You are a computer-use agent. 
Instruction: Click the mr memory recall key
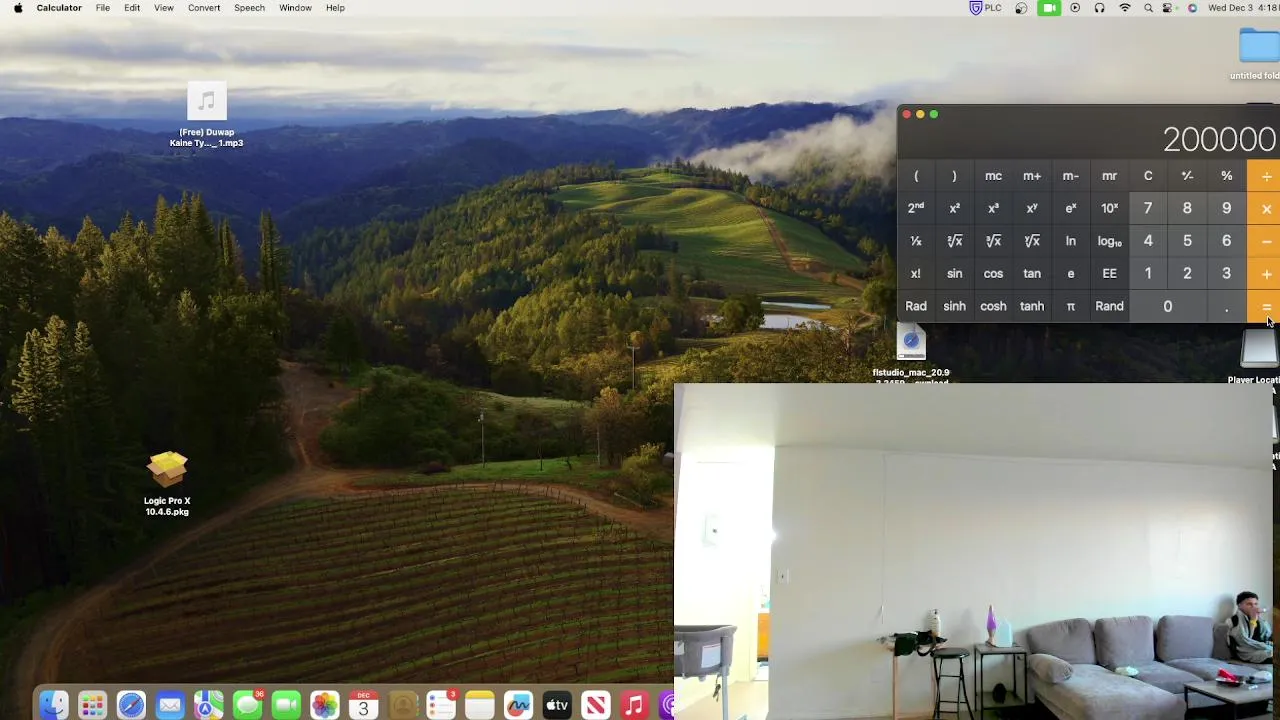1109,176
